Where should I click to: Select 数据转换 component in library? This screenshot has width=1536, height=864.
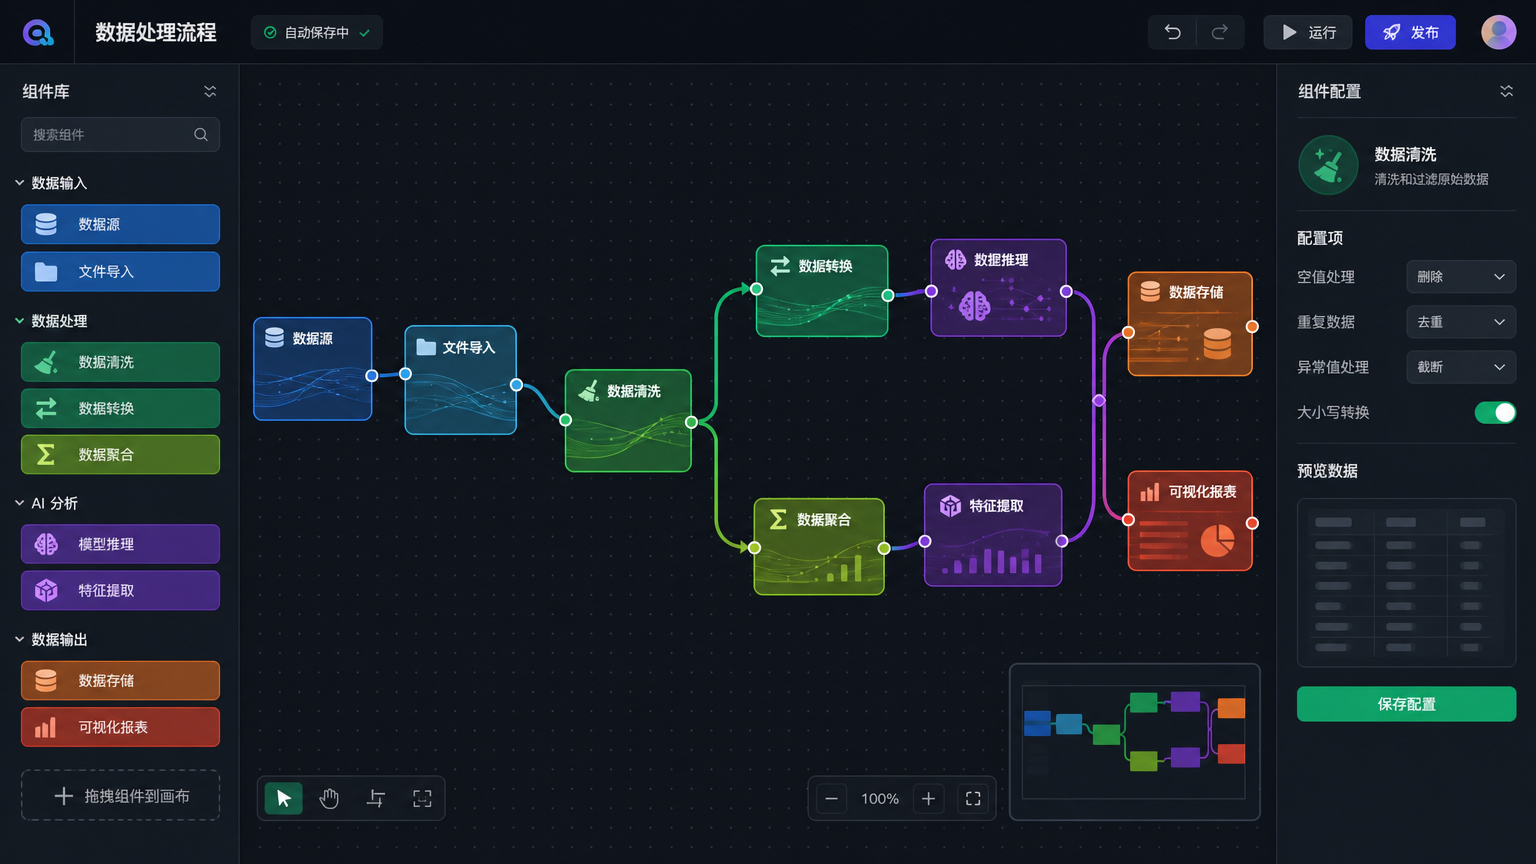[x=120, y=408]
